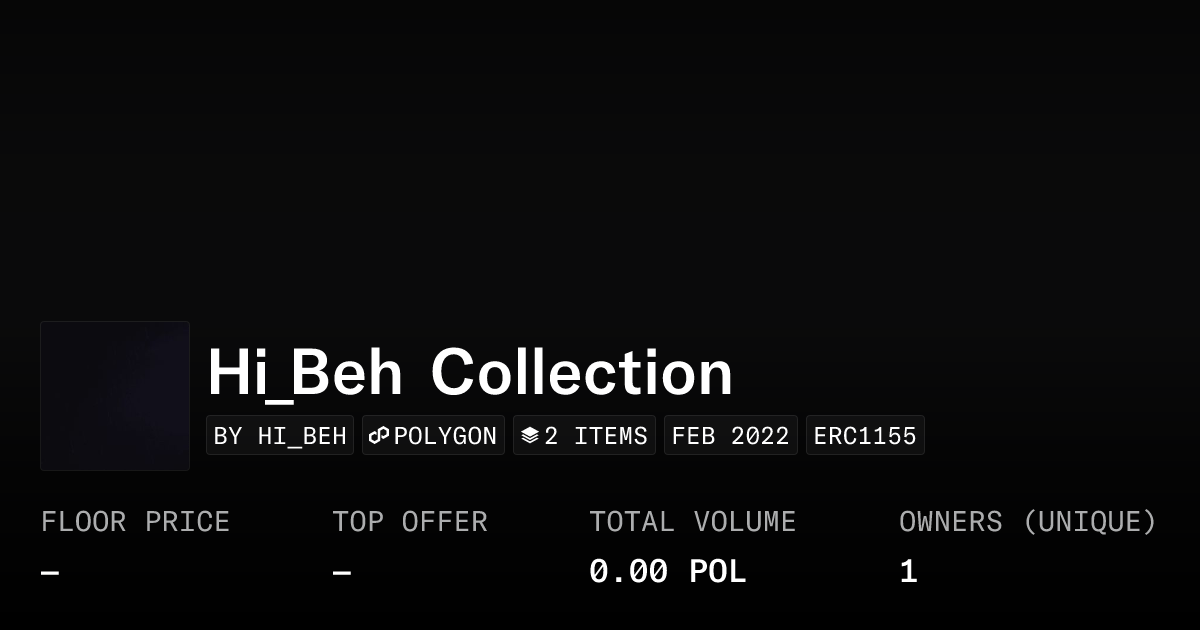Click the top offer dash value

[x=341, y=573]
